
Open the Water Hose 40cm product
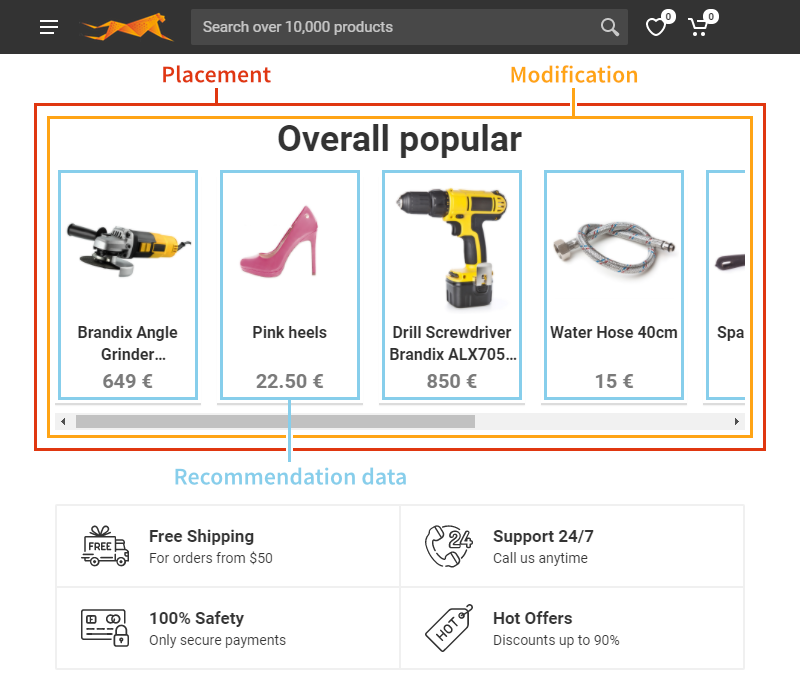point(613,285)
